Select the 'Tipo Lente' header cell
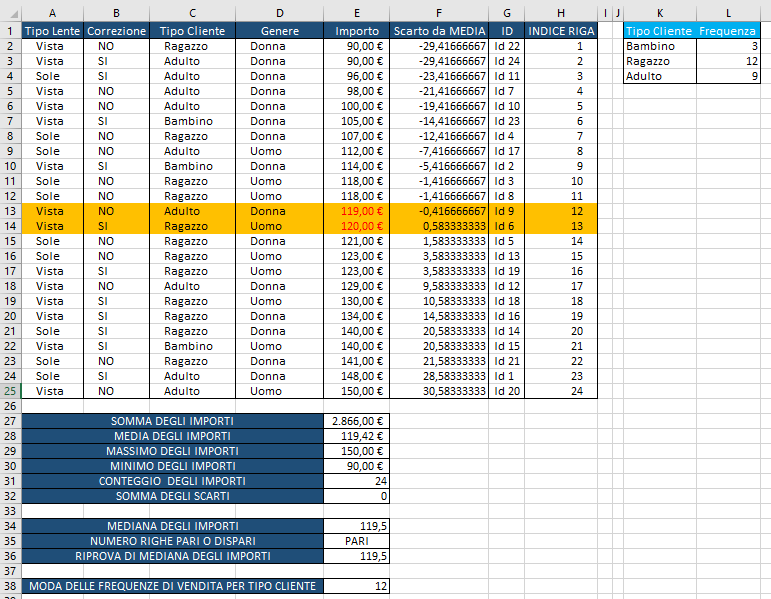This screenshot has width=771, height=599. [x=50, y=31]
